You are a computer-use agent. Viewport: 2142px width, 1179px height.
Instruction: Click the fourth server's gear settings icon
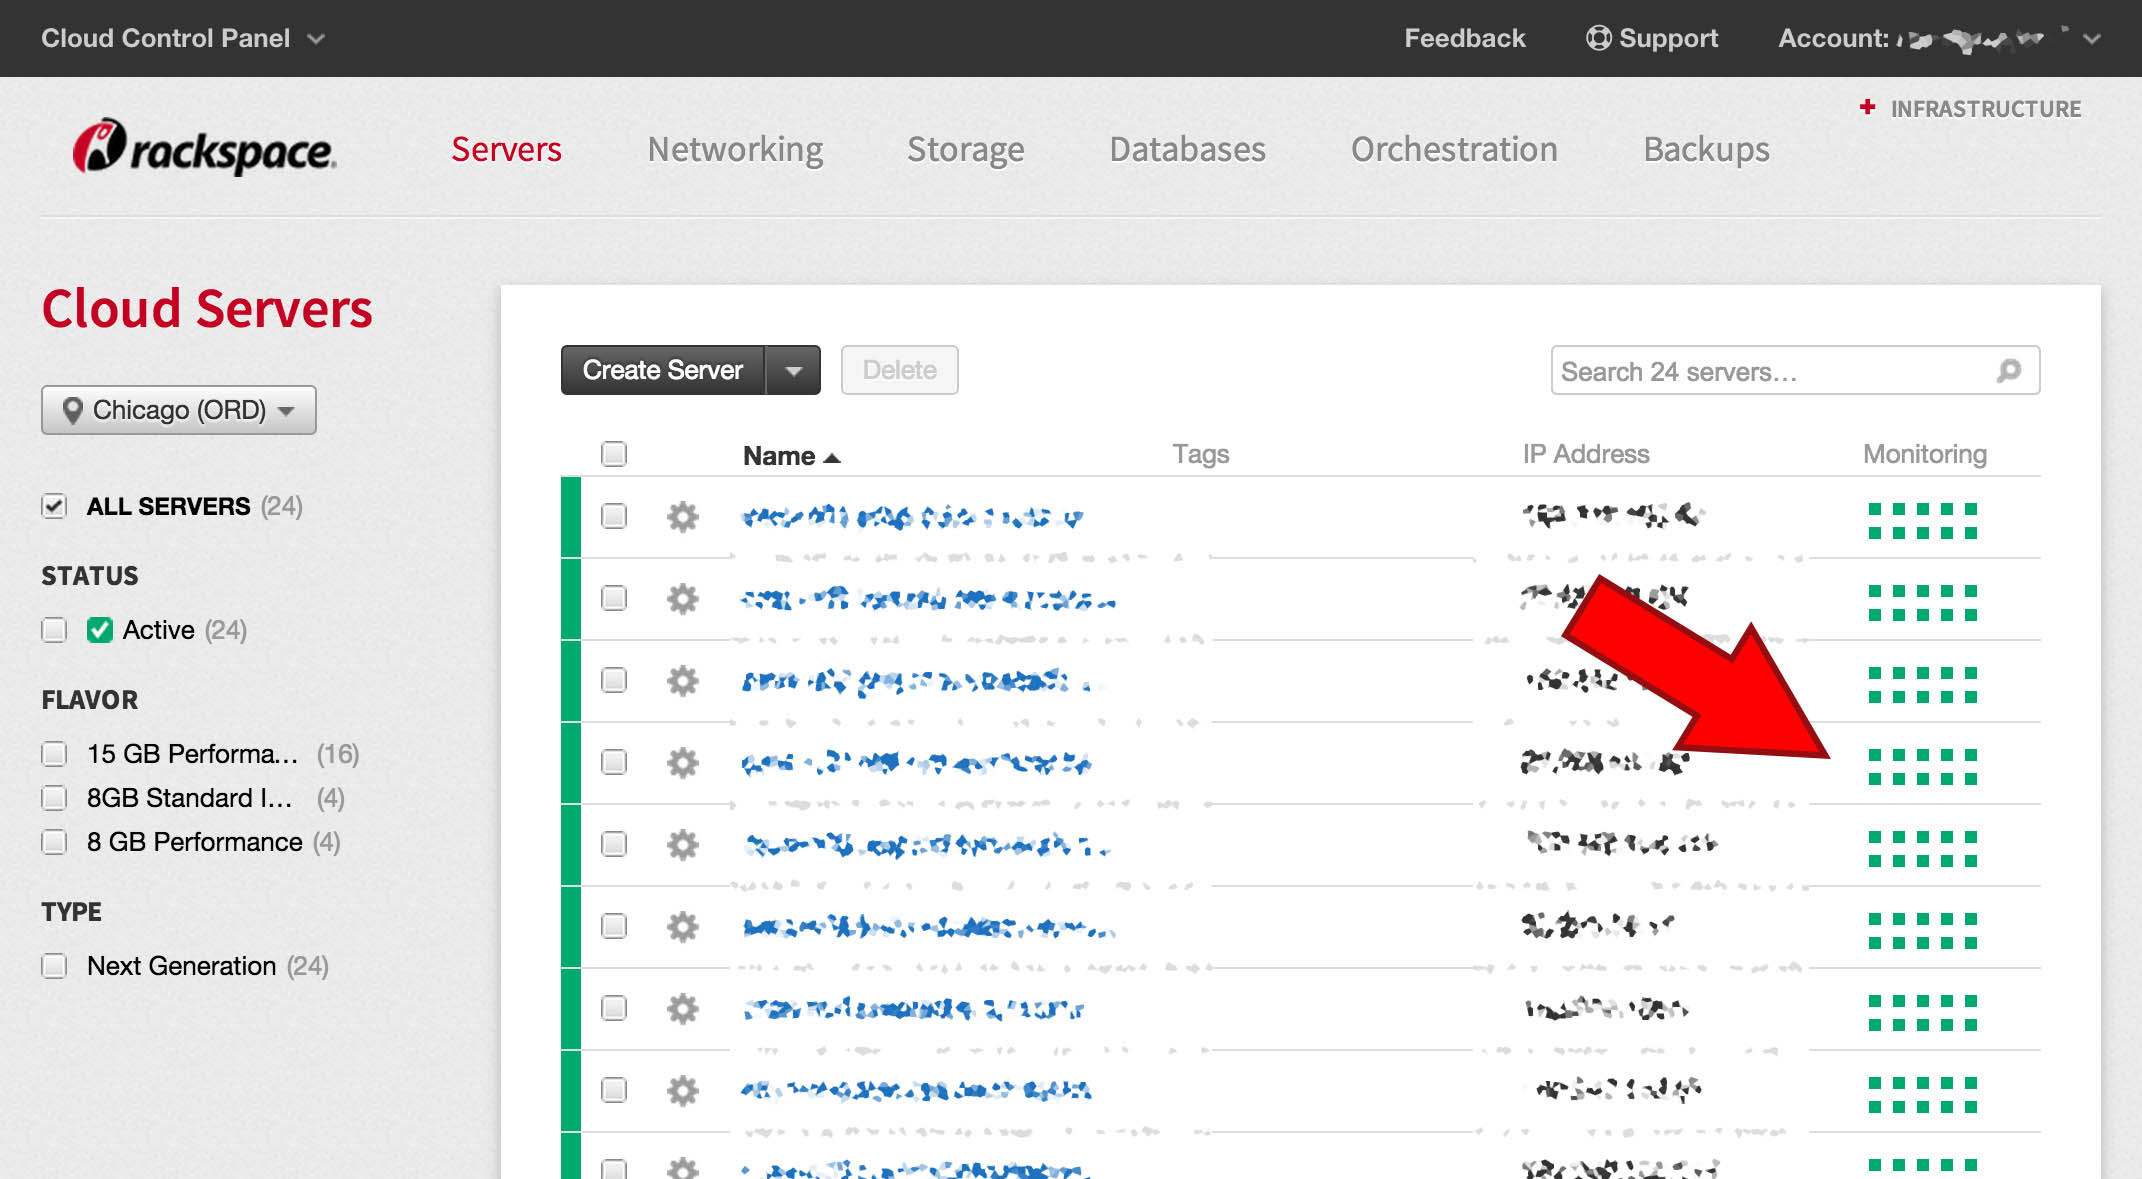pos(682,759)
